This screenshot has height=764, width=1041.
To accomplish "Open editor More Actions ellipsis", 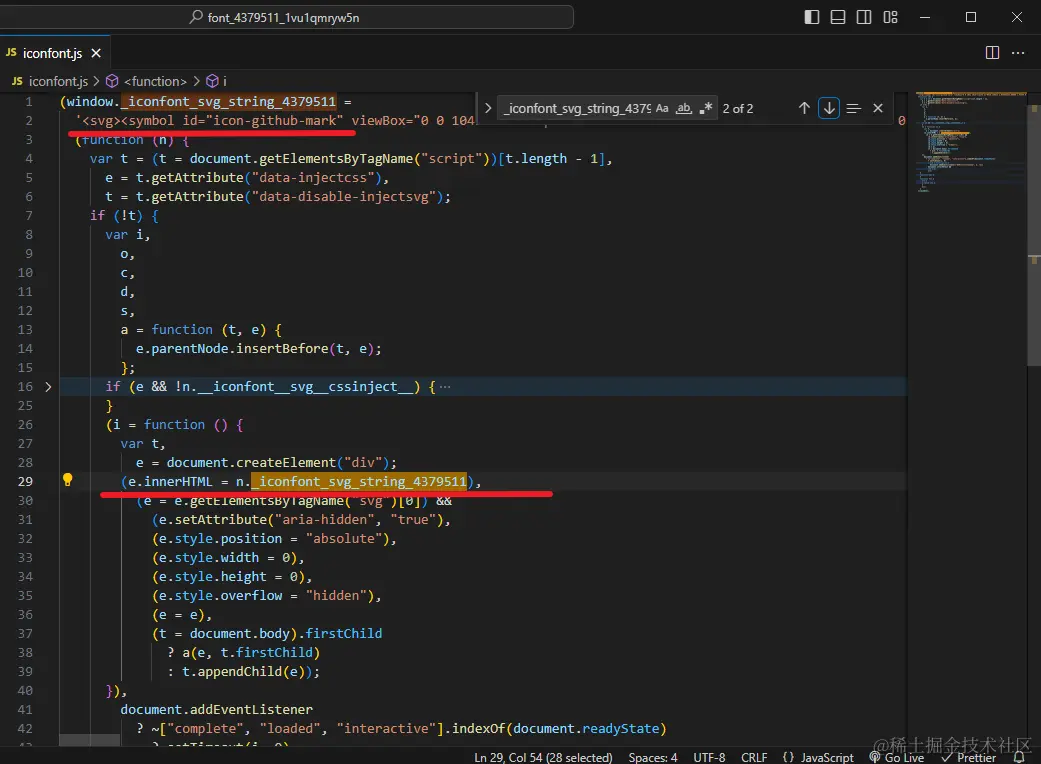I will [1018, 53].
